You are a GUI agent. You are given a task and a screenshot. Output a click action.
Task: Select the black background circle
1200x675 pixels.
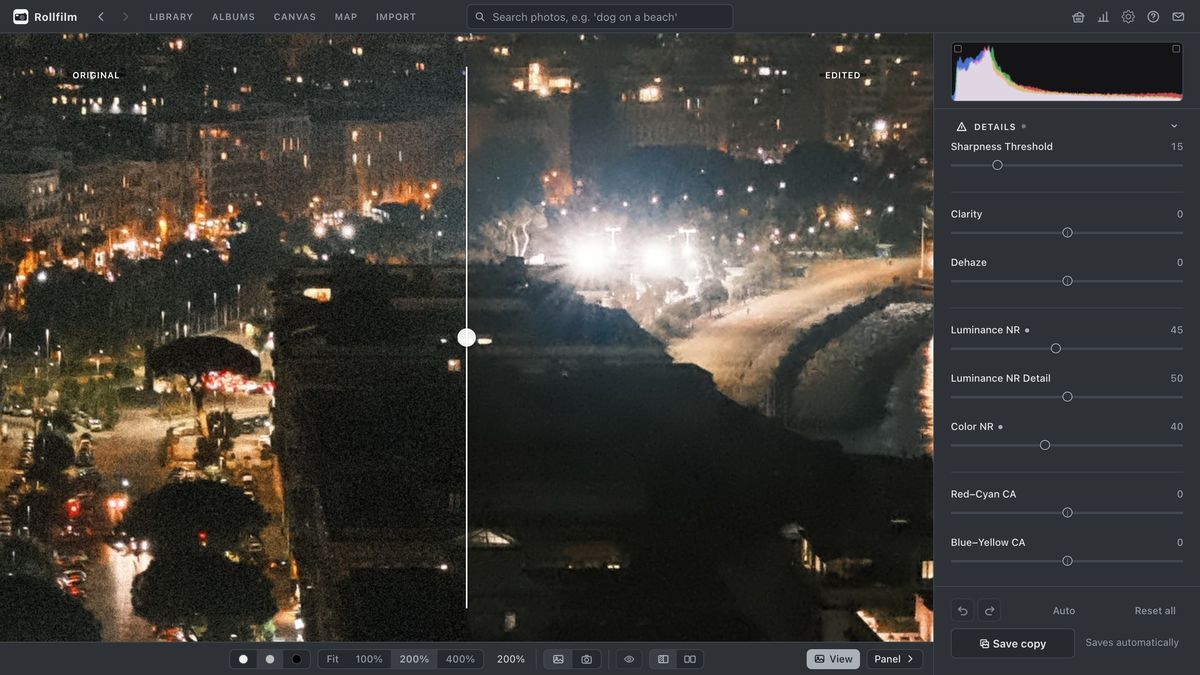pos(296,659)
